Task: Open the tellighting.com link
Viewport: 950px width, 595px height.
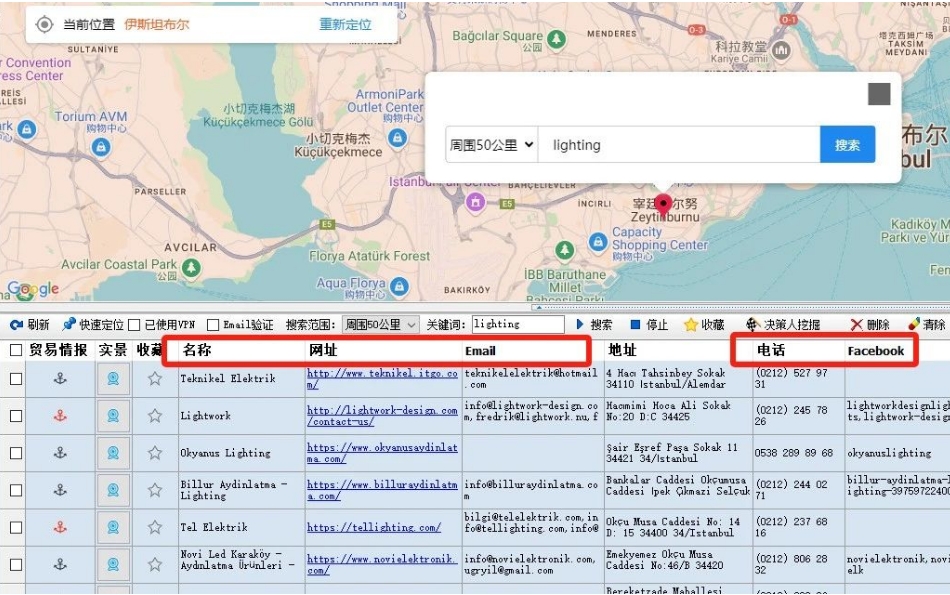Action: coord(374,527)
